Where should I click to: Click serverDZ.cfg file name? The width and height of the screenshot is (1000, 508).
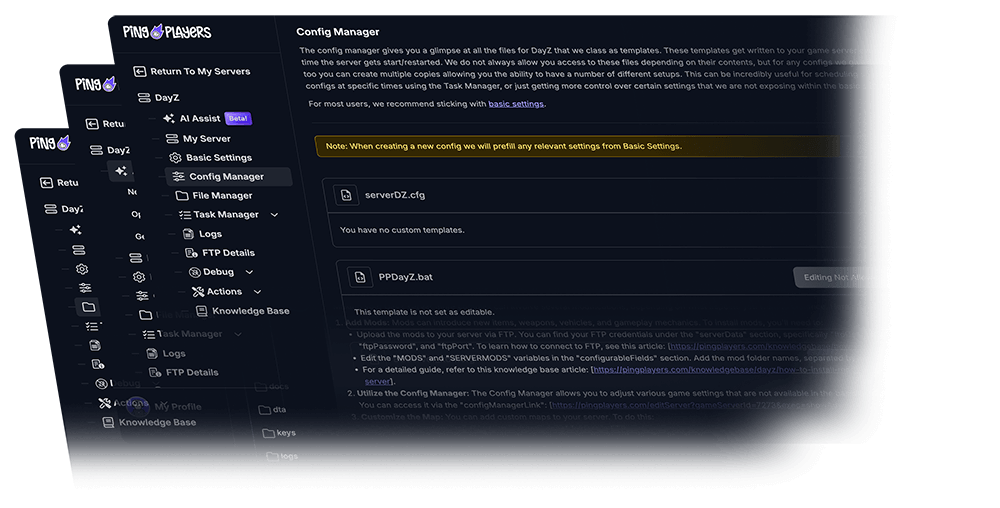click(x=395, y=195)
